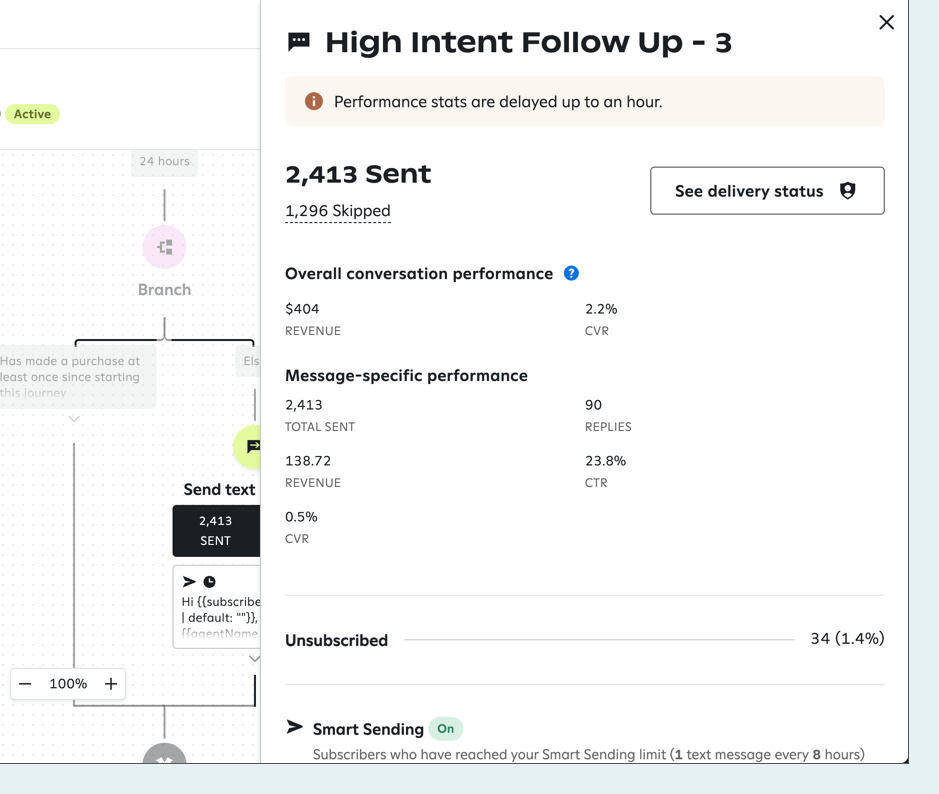Click the Active status badge

click(x=32, y=114)
